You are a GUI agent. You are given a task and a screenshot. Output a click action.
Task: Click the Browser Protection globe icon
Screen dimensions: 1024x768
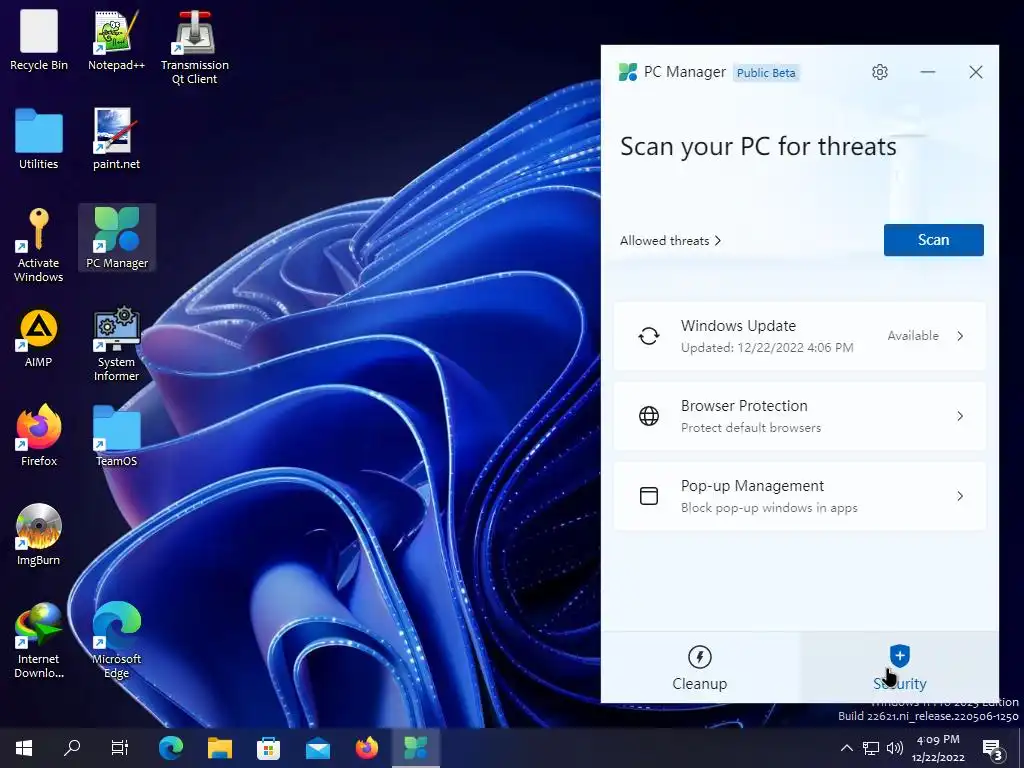click(648, 416)
